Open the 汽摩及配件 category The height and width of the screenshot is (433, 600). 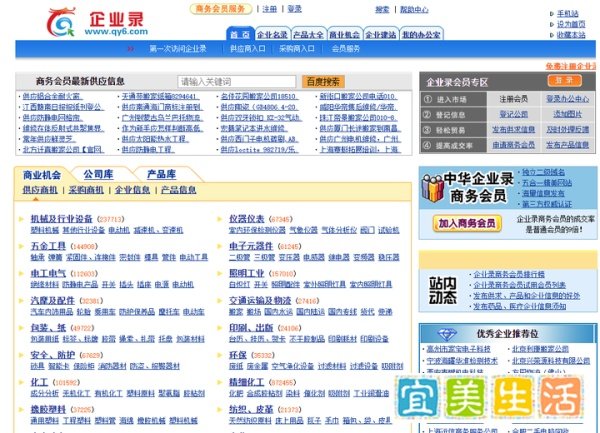coord(53,301)
